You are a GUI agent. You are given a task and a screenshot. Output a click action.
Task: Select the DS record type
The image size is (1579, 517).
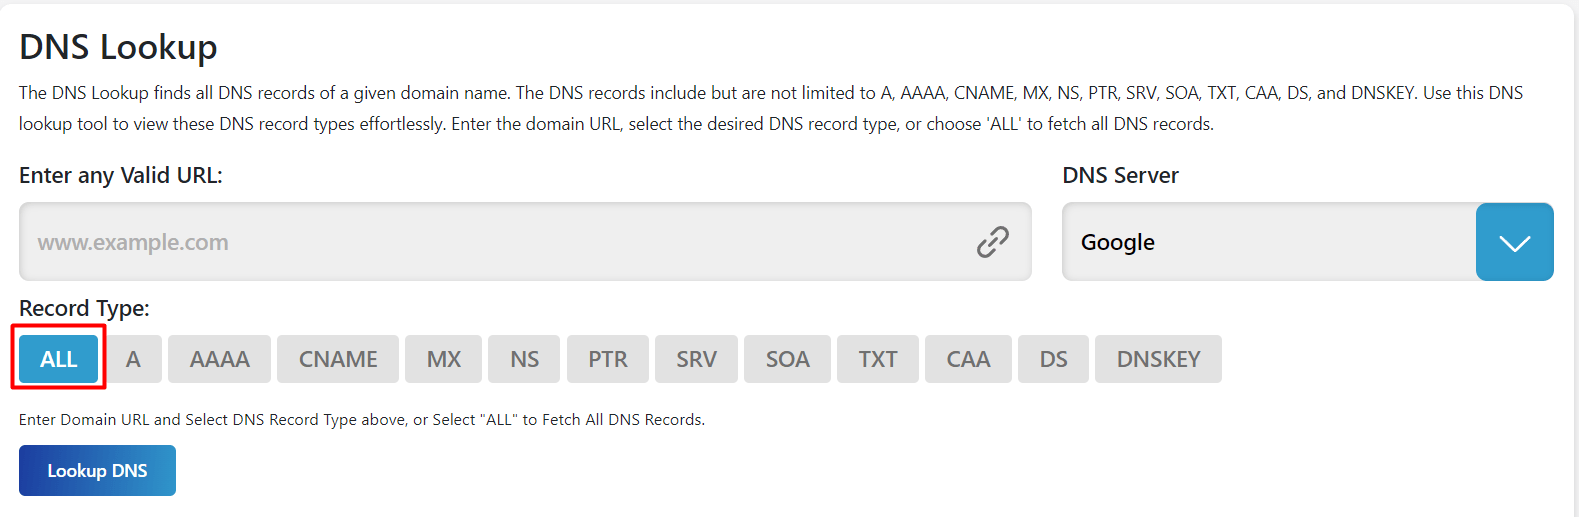point(1053,359)
